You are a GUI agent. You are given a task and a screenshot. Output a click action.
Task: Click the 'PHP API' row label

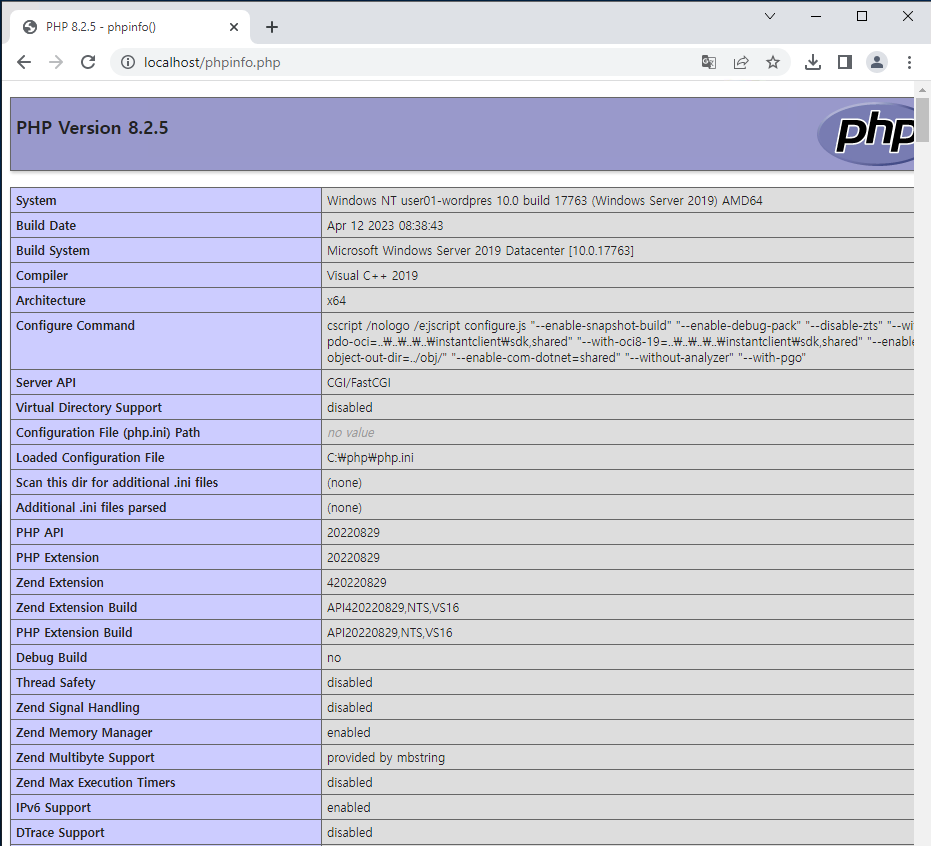(x=40, y=533)
